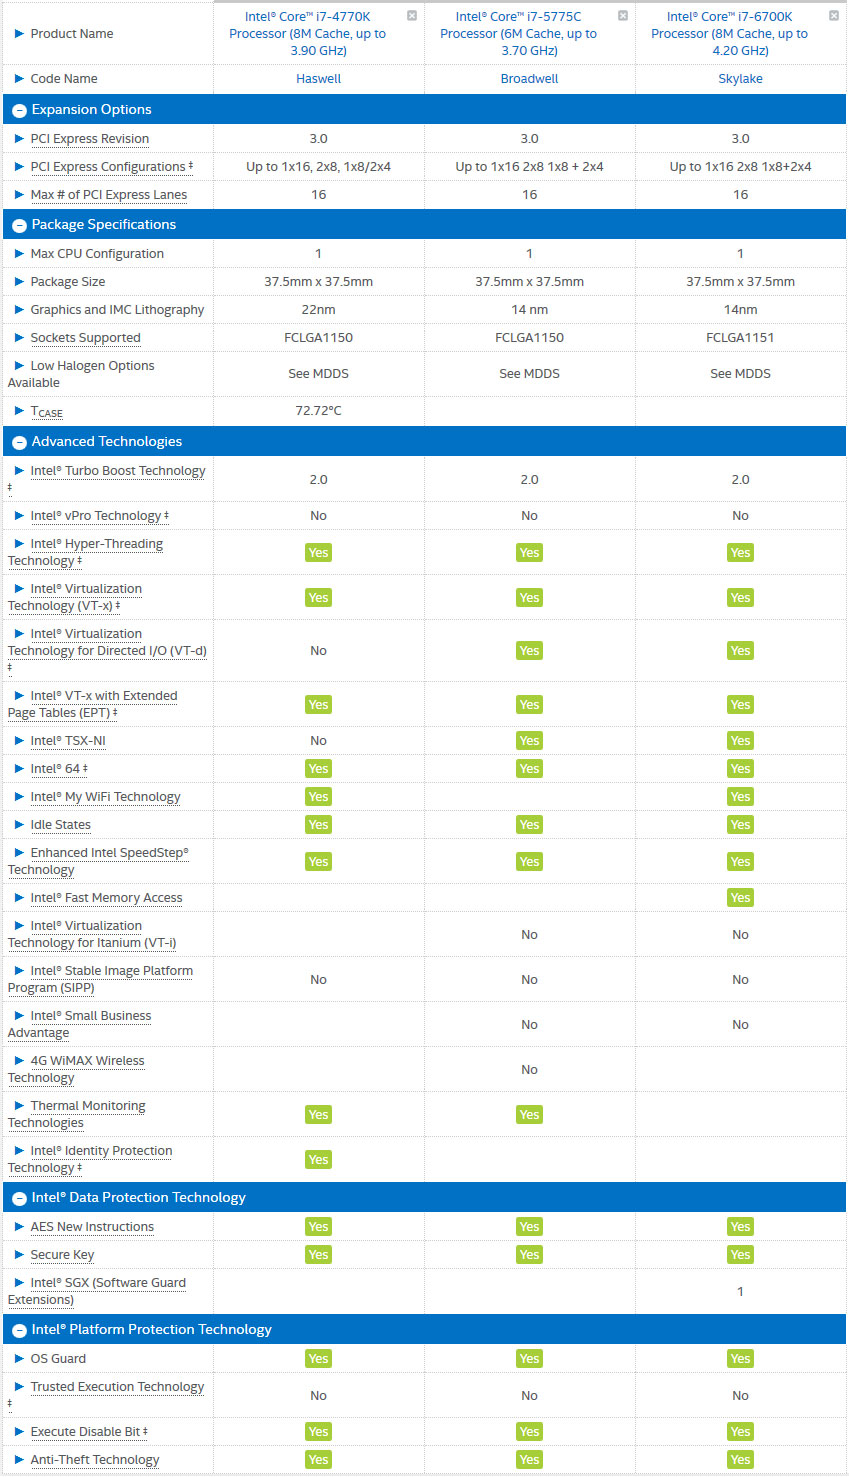Image resolution: width=849 pixels, height=1477 pixels.
Task: Remove the i7-6700K column with its close icon
Action: 834,16
